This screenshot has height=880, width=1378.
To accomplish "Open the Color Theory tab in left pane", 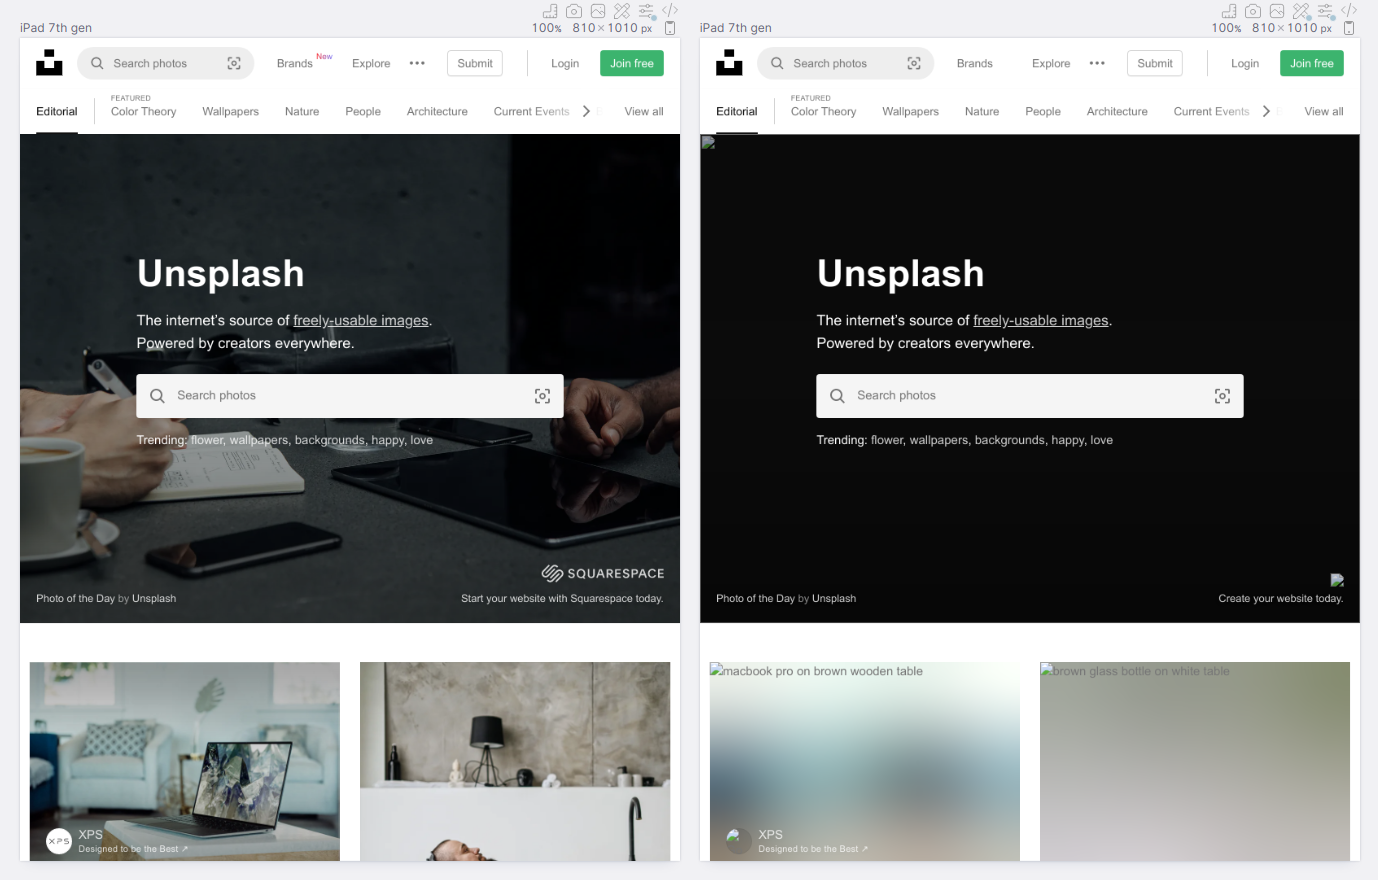I will coord(144,111).
